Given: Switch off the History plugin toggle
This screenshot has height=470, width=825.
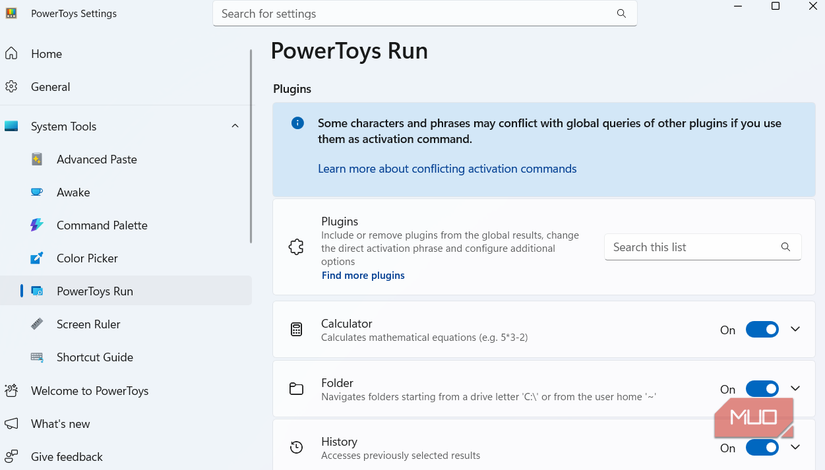Looking at the screenshot, I should [x=762, y=448].
